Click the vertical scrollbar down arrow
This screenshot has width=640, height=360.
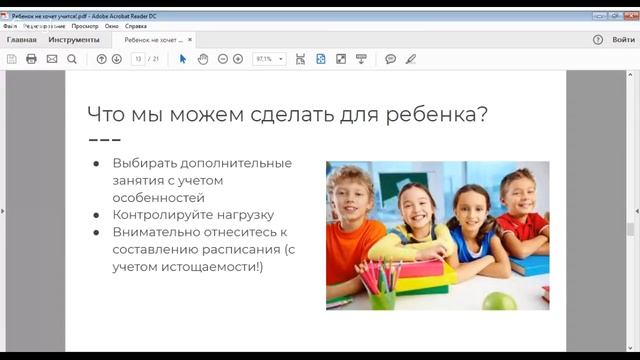pyautogui.click(x=630, y=348)
